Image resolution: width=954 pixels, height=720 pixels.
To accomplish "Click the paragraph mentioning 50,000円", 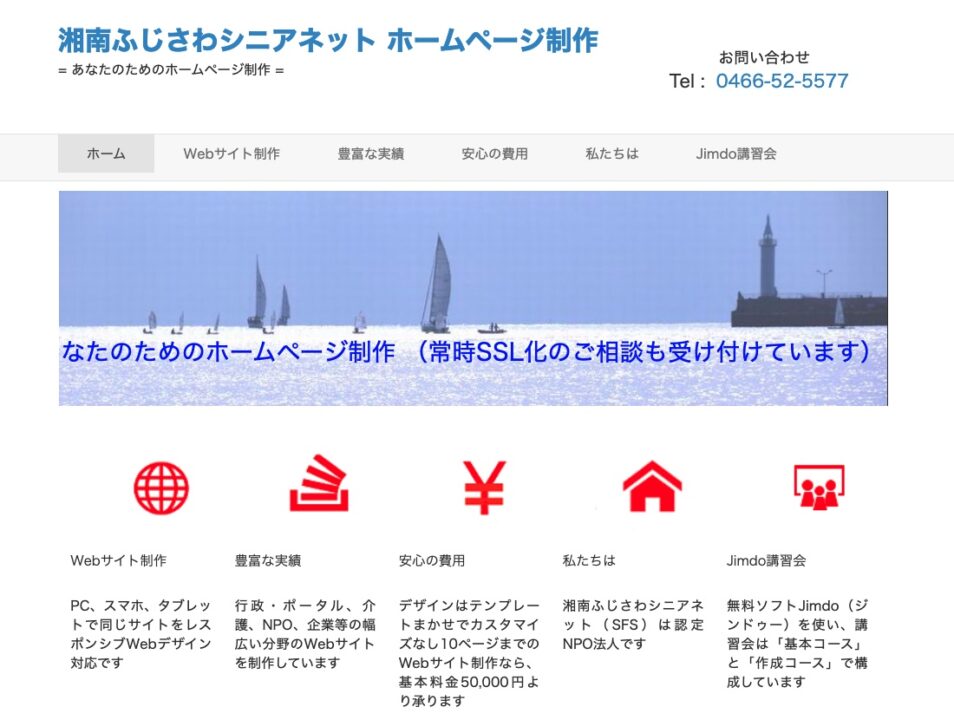I will pyautogui.click(x=469, y=652).
